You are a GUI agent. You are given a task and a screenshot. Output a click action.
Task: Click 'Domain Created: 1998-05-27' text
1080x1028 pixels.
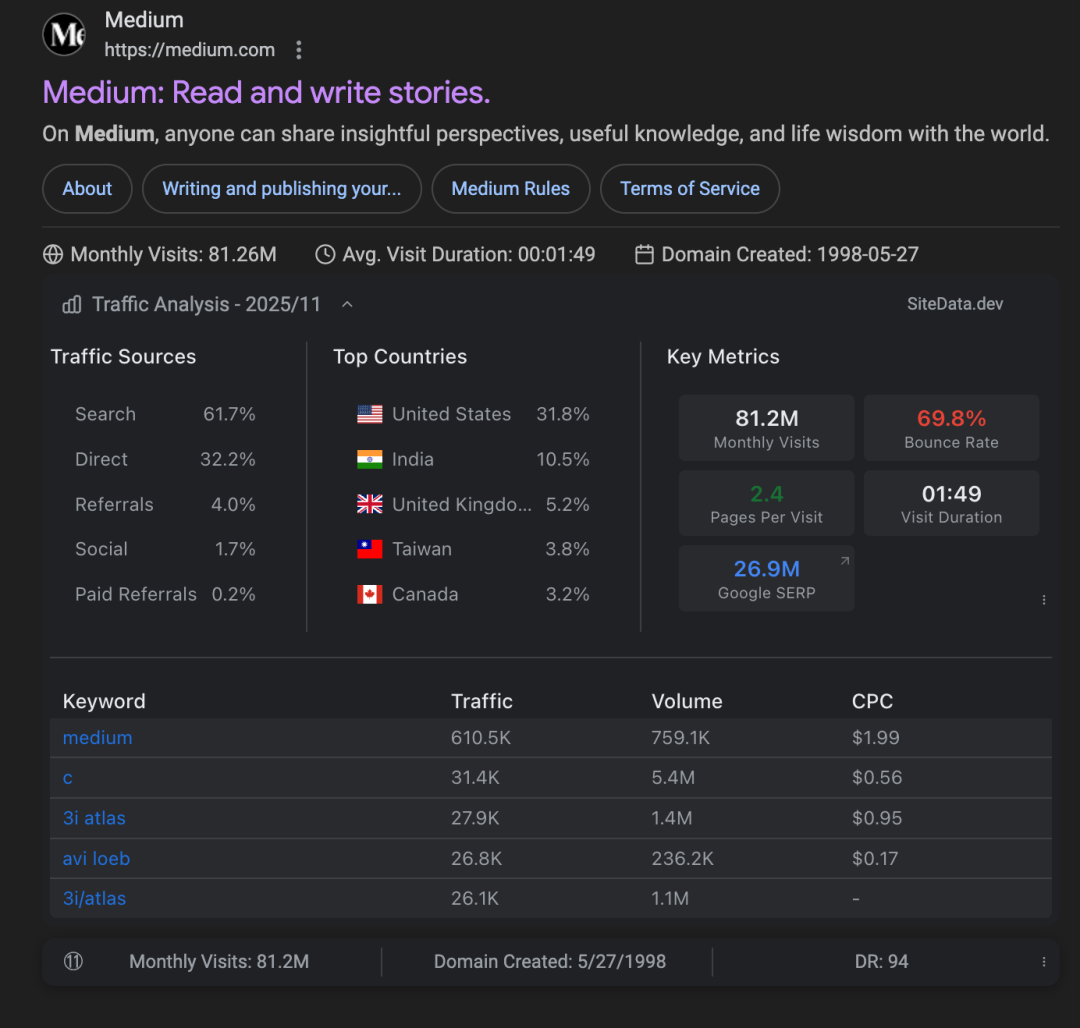coord(790,255)
